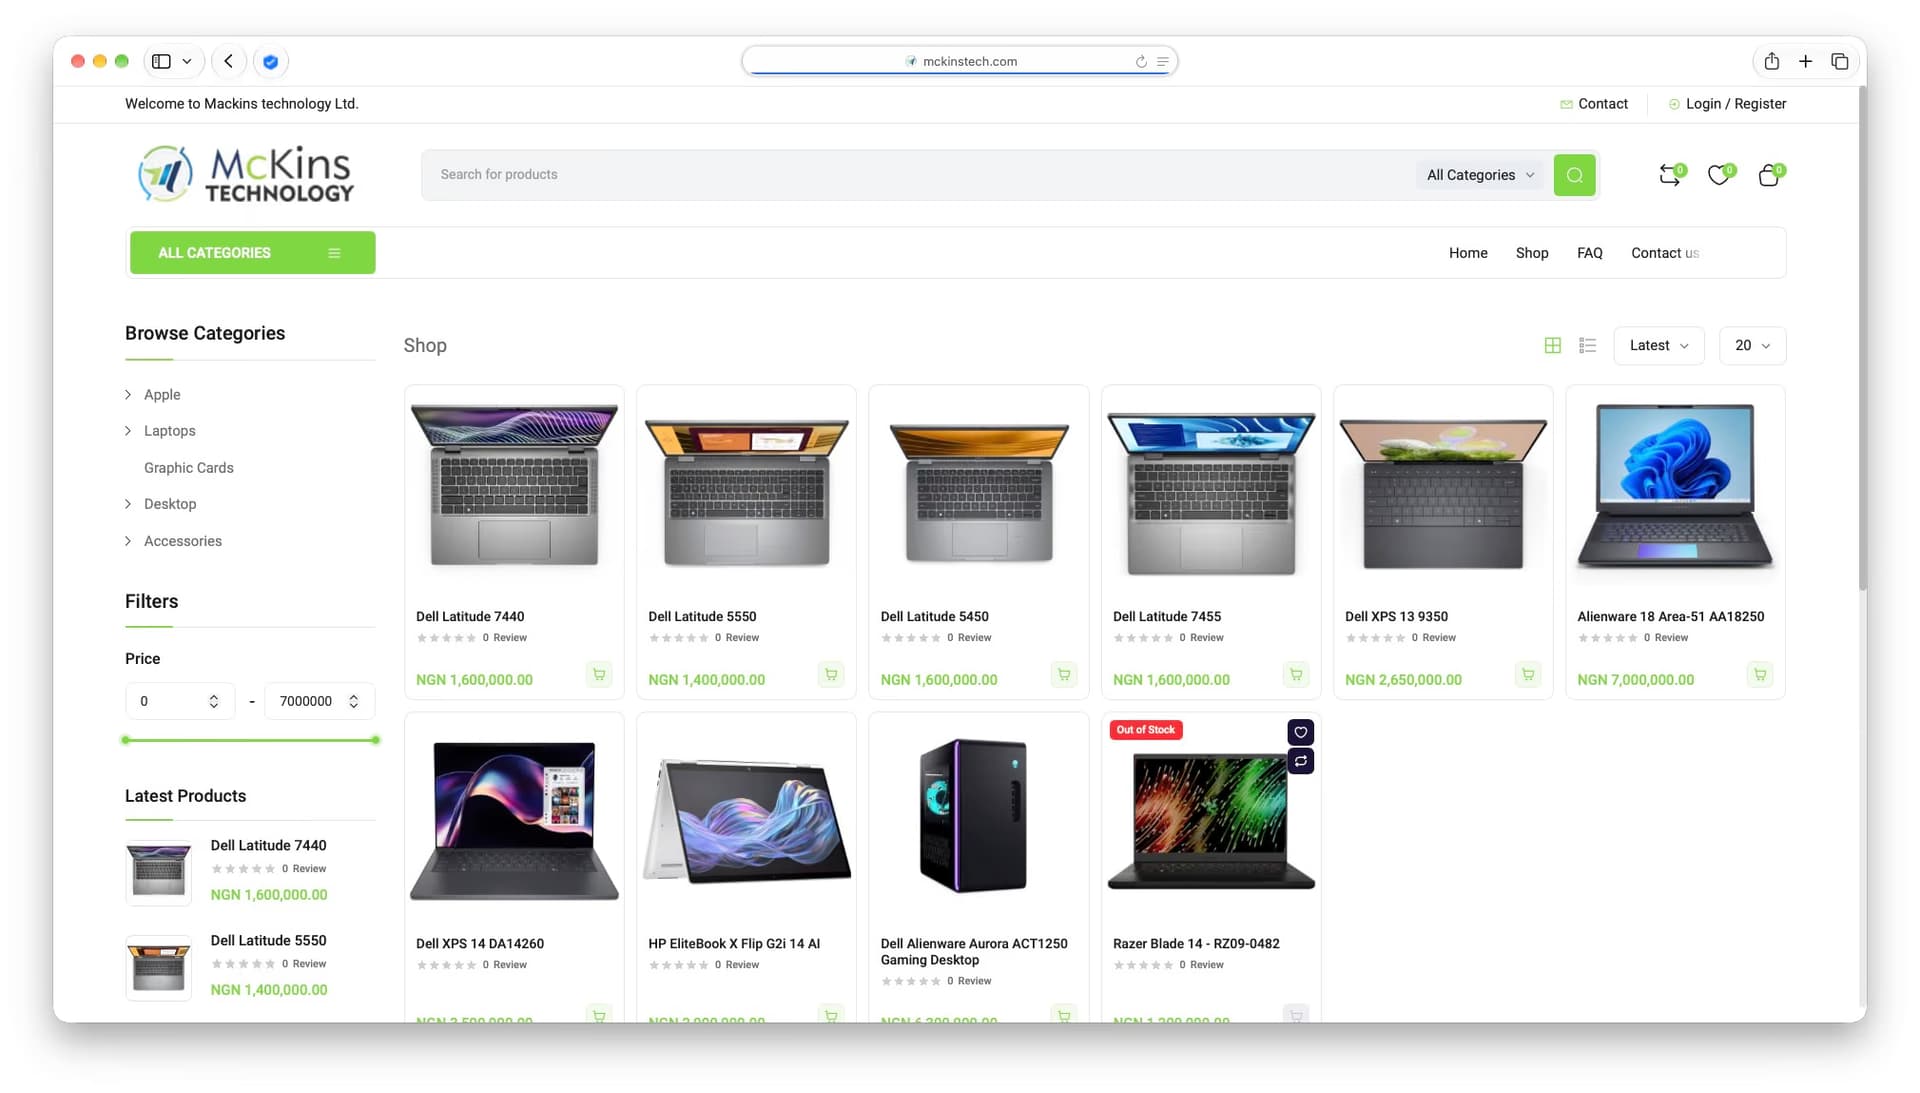Click the right handle of price slider
Screen dimensions: 1920x1093
375,740
